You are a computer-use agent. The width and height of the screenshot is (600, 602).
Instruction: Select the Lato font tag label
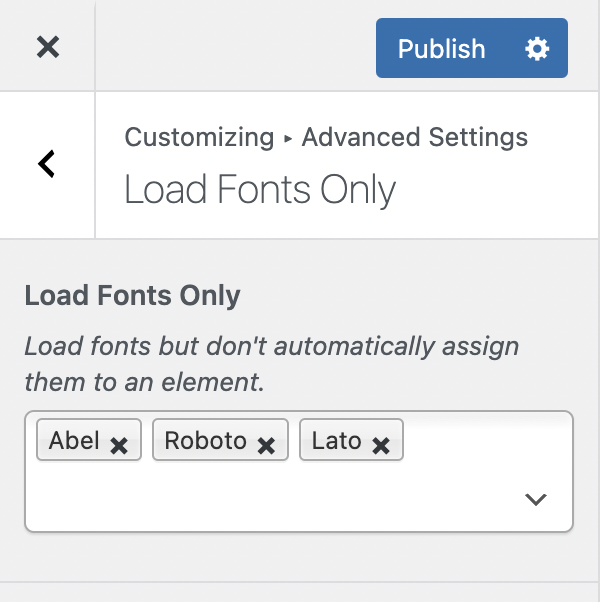[x=336, y=441]
